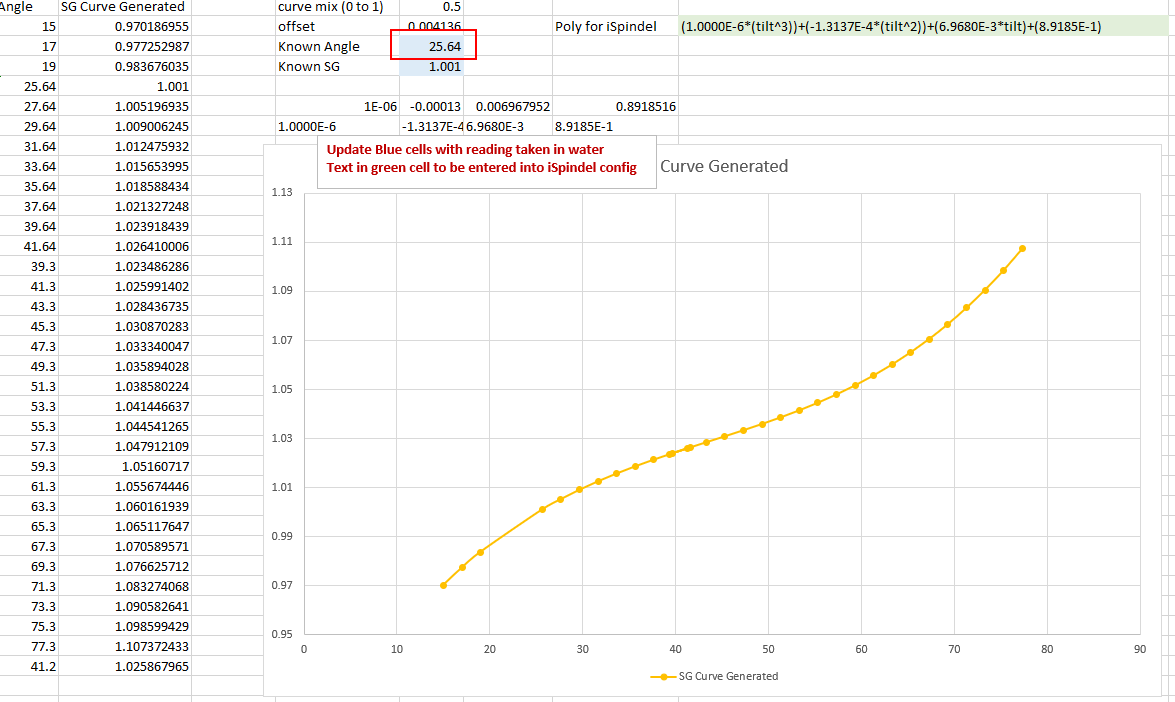Viewport: 1175px width, 702px height.
Task: Click the curve mix value 0.5 cell
Action: pos(431,6)
